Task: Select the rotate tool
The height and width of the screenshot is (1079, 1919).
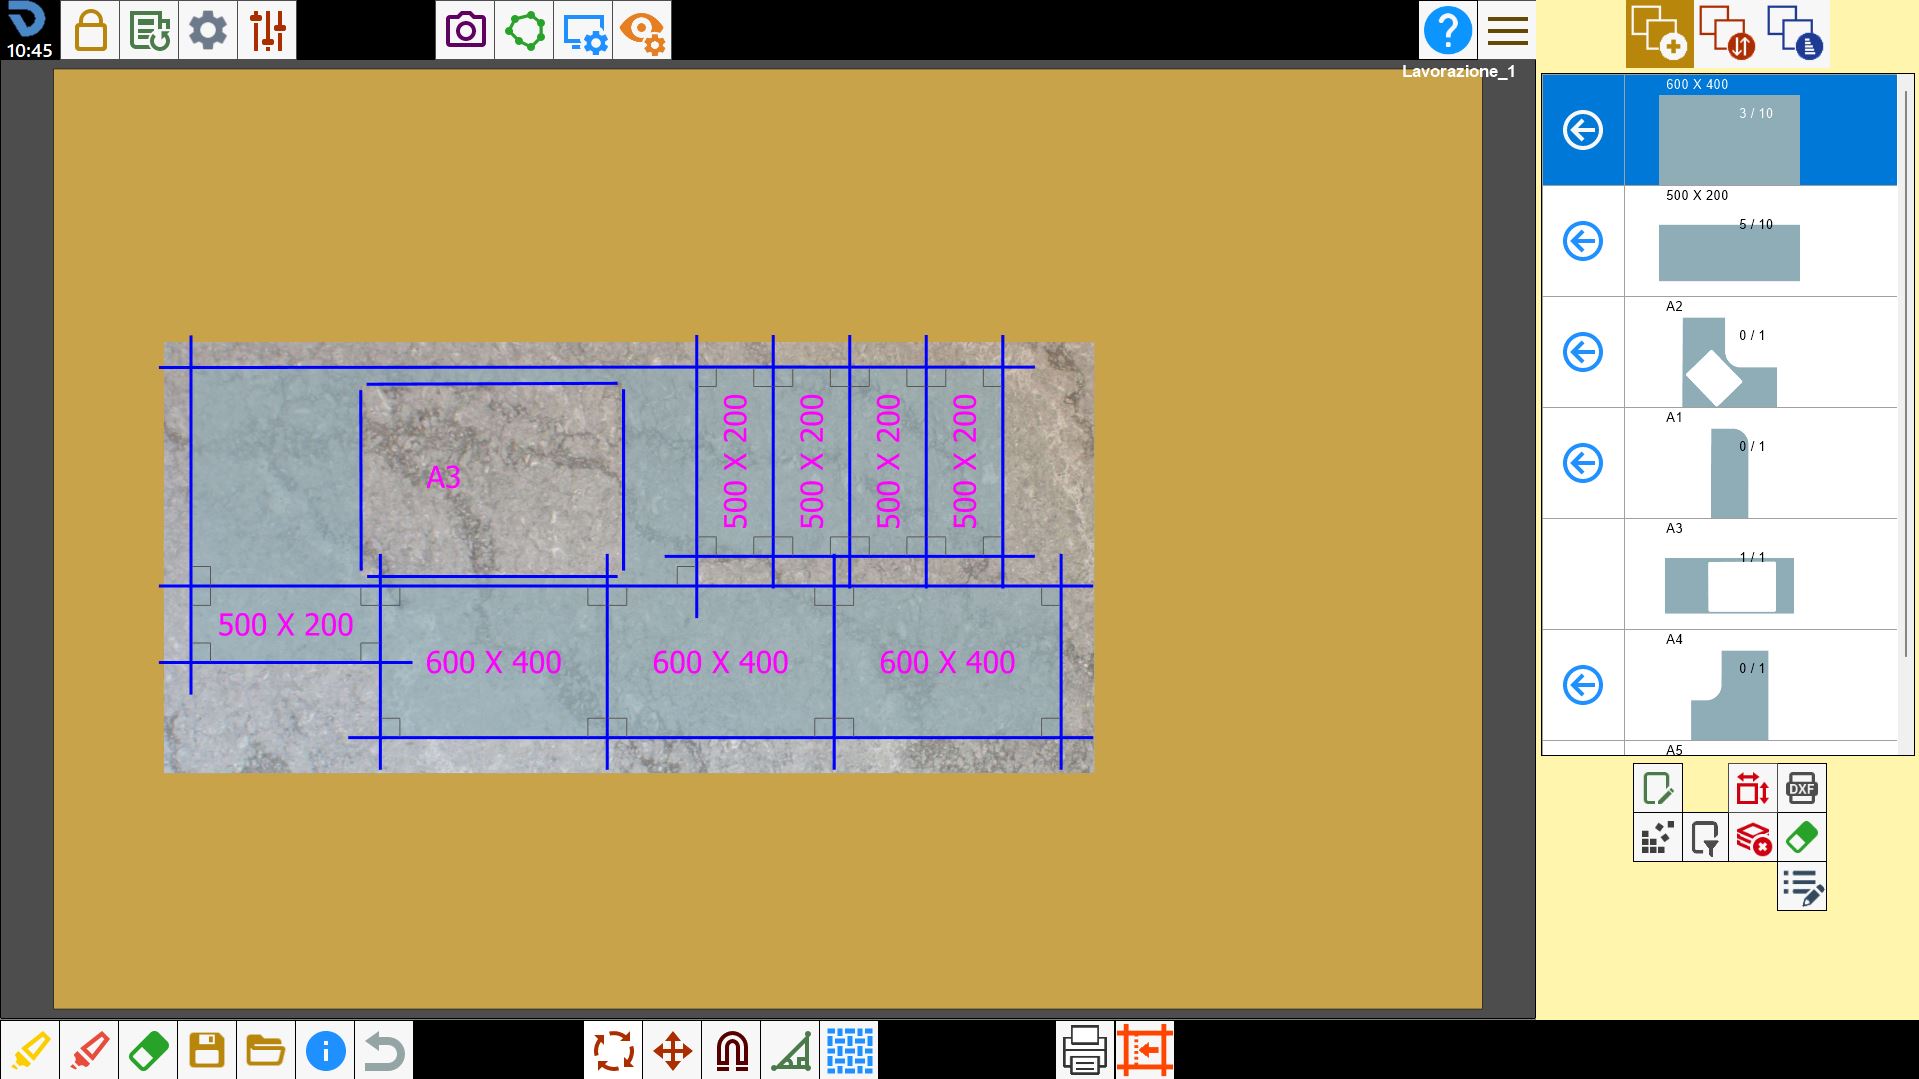Action: (x=613, y=1050)
